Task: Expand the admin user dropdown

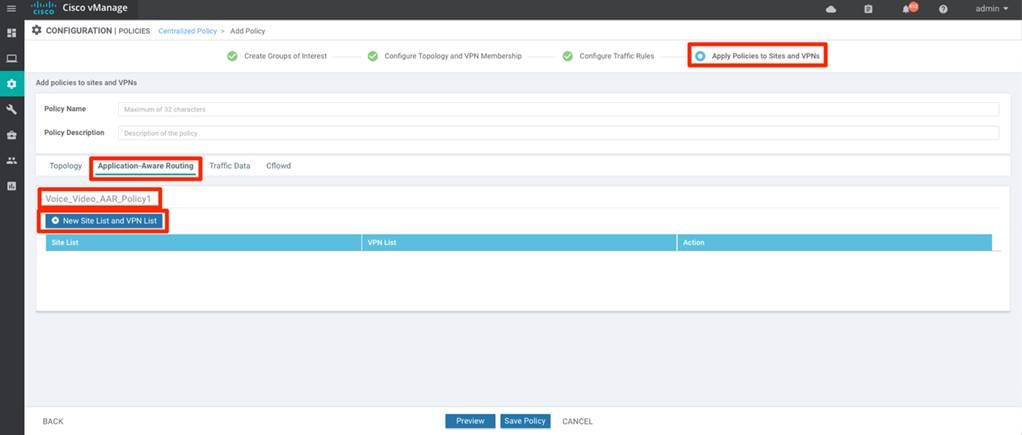Action: (x=991, y=9)
